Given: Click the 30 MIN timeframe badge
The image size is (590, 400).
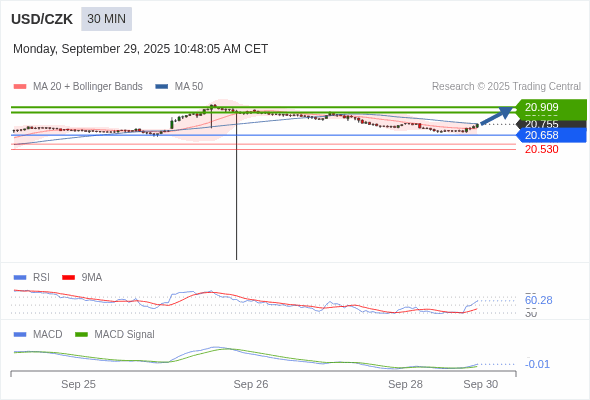Looking at the screenshot, I should pyautogui.click(x=106, y=19).
